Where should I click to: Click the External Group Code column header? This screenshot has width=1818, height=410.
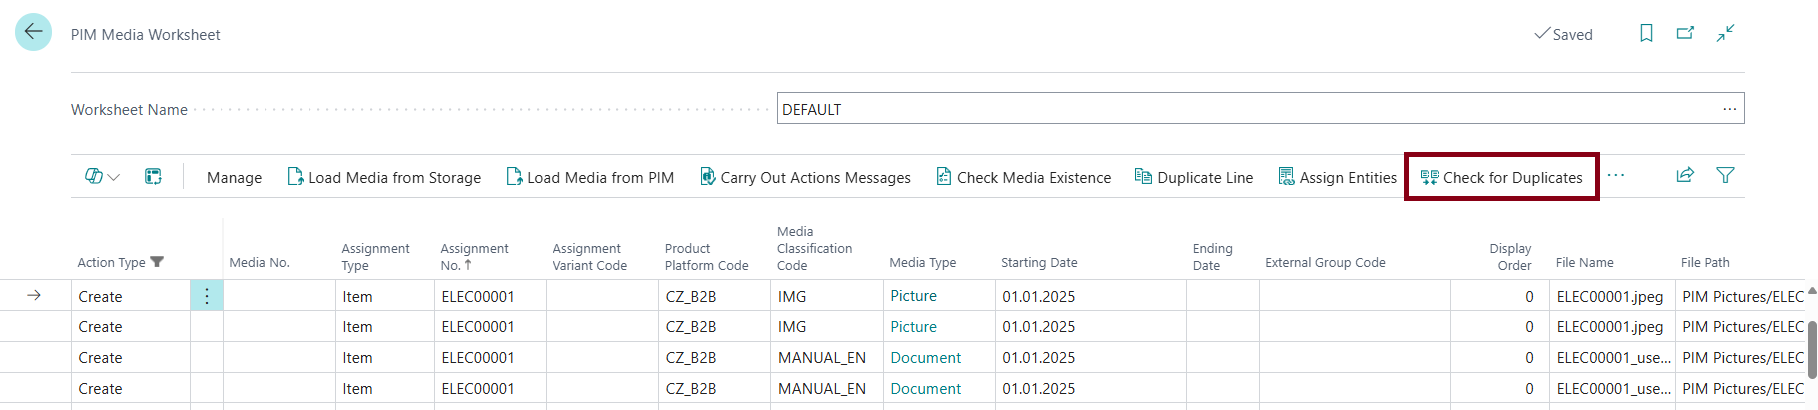click(1325, 262)
